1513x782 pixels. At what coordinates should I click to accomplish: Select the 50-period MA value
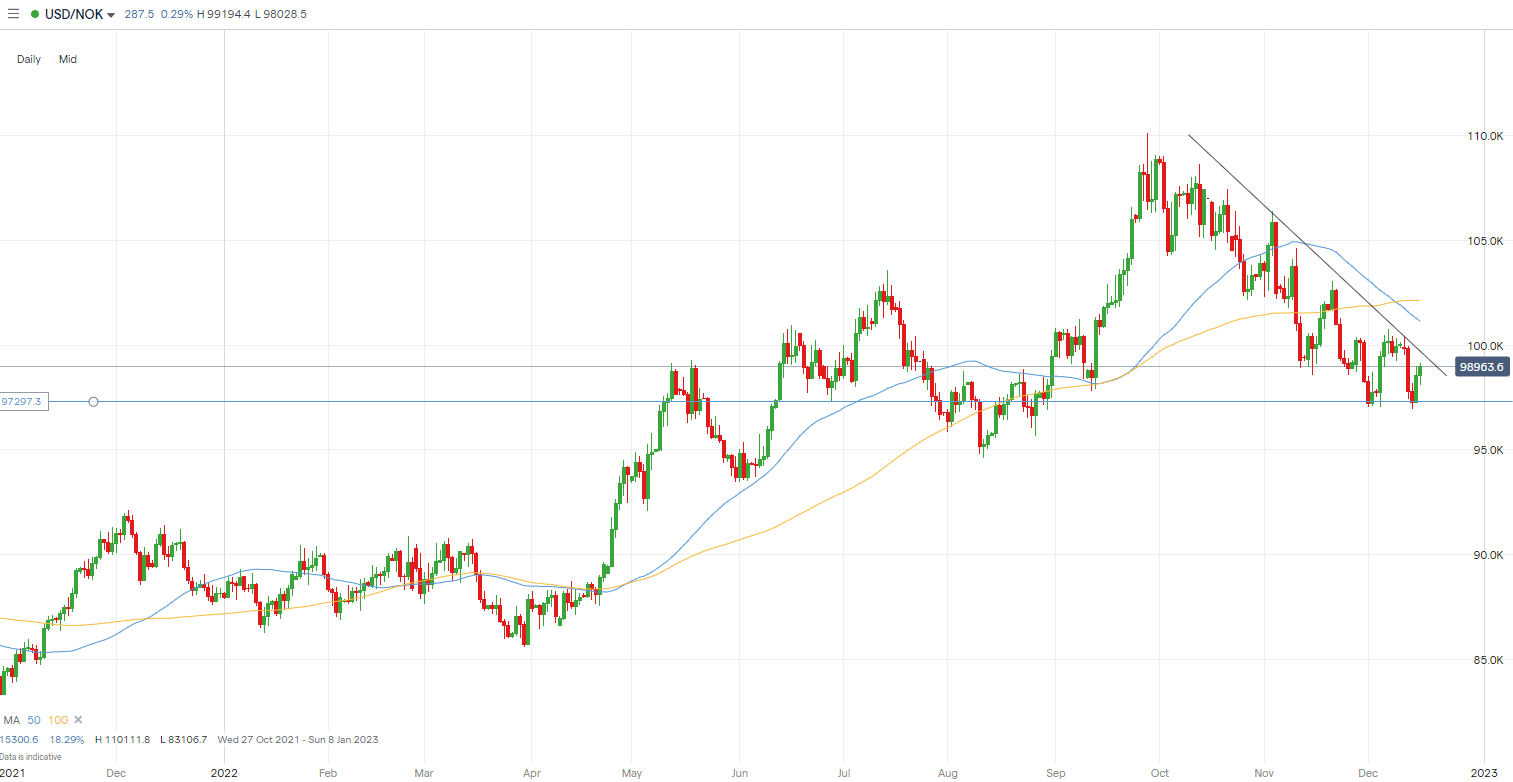[34, 720]
